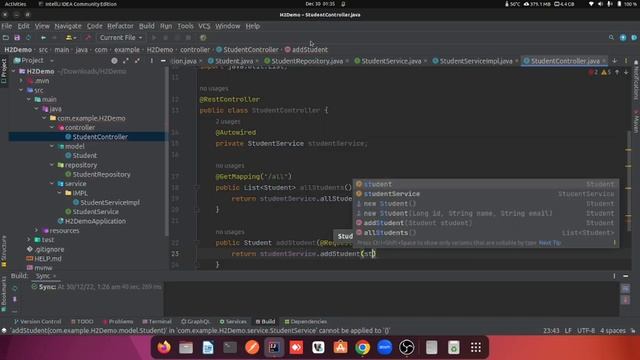Go to previous highlighted error arrow
This screenshot has width=640, height=360.
617,72
